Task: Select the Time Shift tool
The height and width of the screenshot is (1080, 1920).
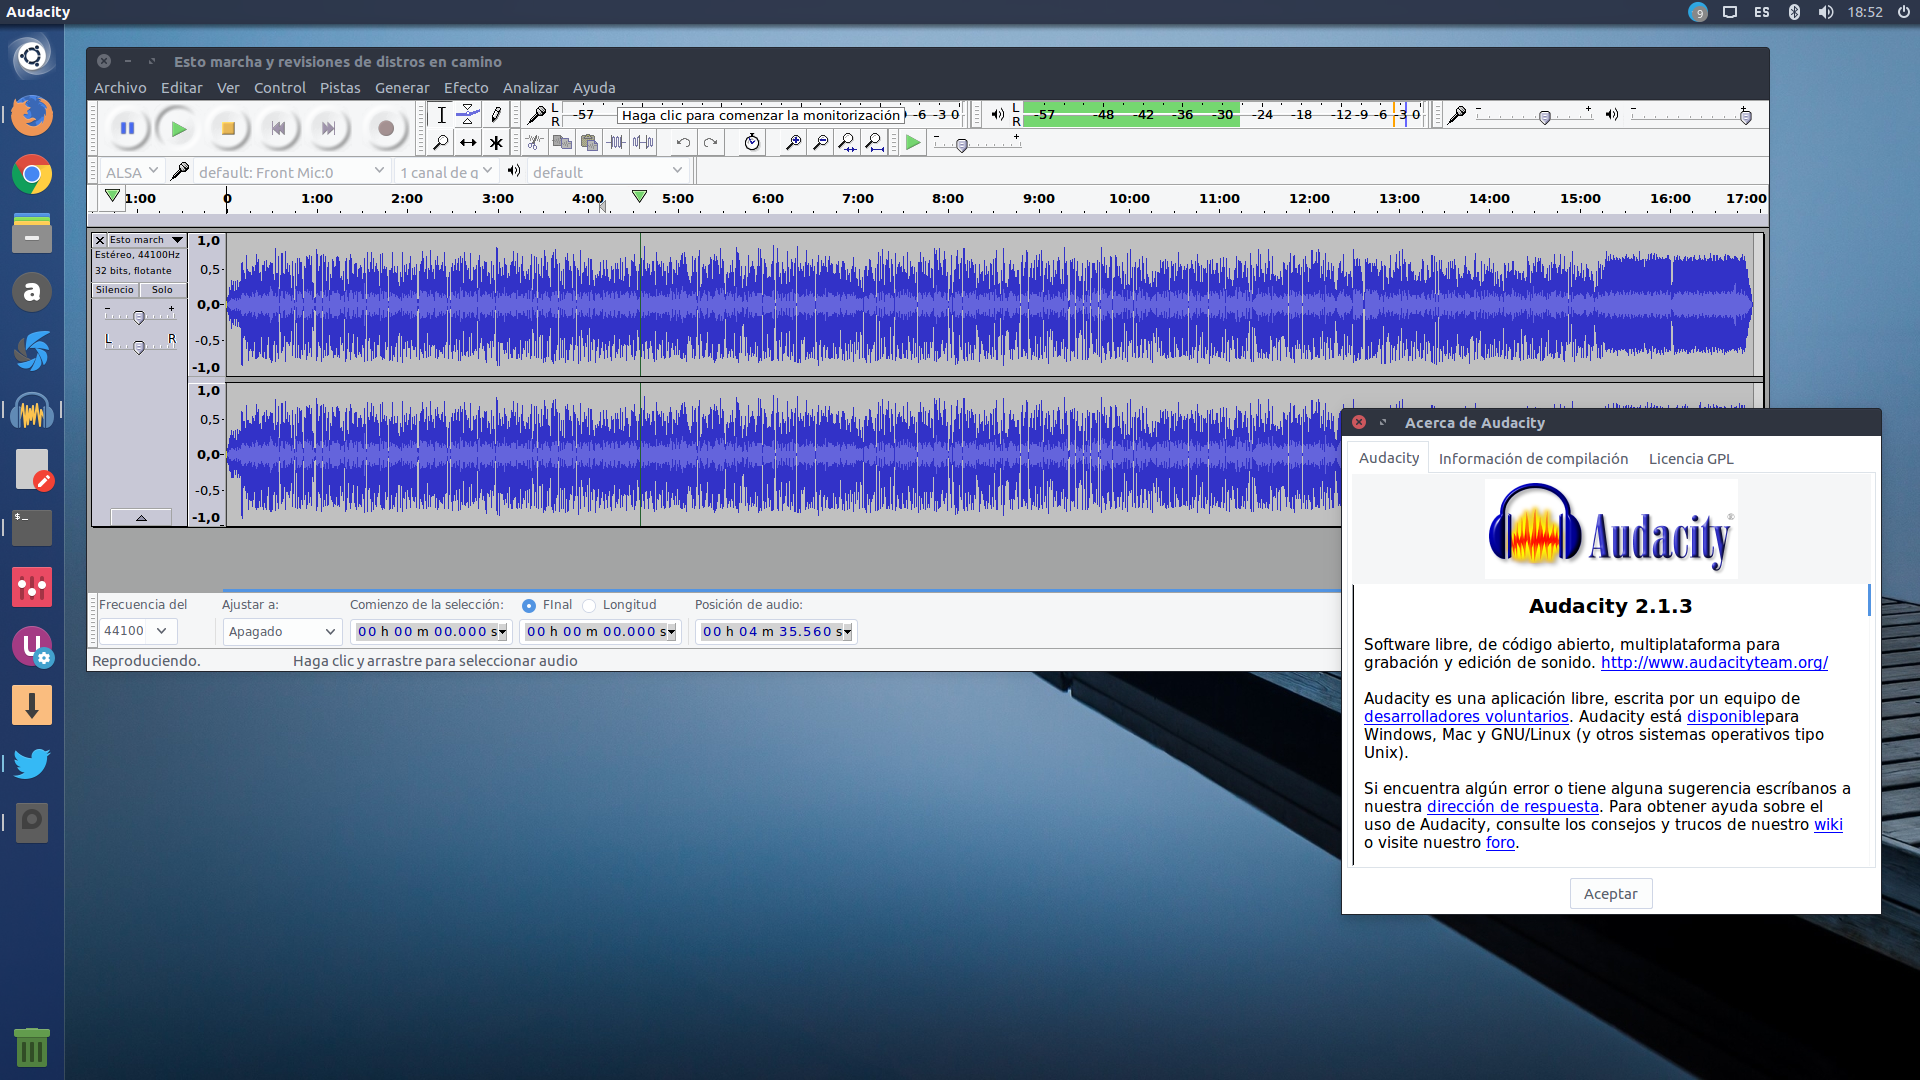Action: [468, 142]
